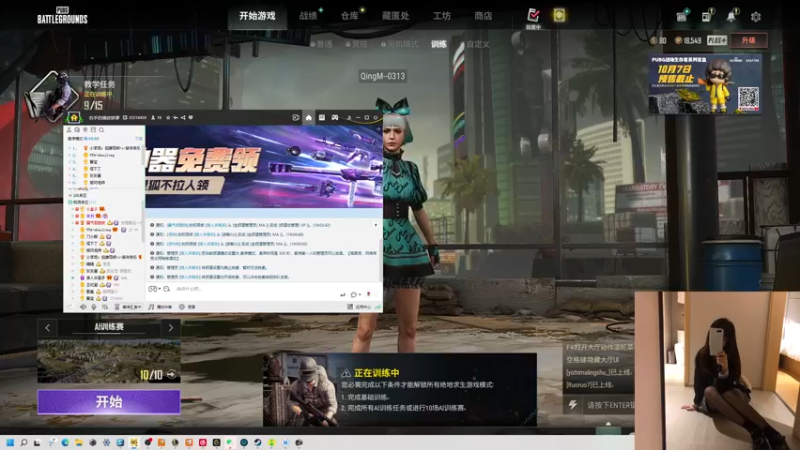Click the 应用中心 app center button
800x450 pixels.
coord(360,307)
